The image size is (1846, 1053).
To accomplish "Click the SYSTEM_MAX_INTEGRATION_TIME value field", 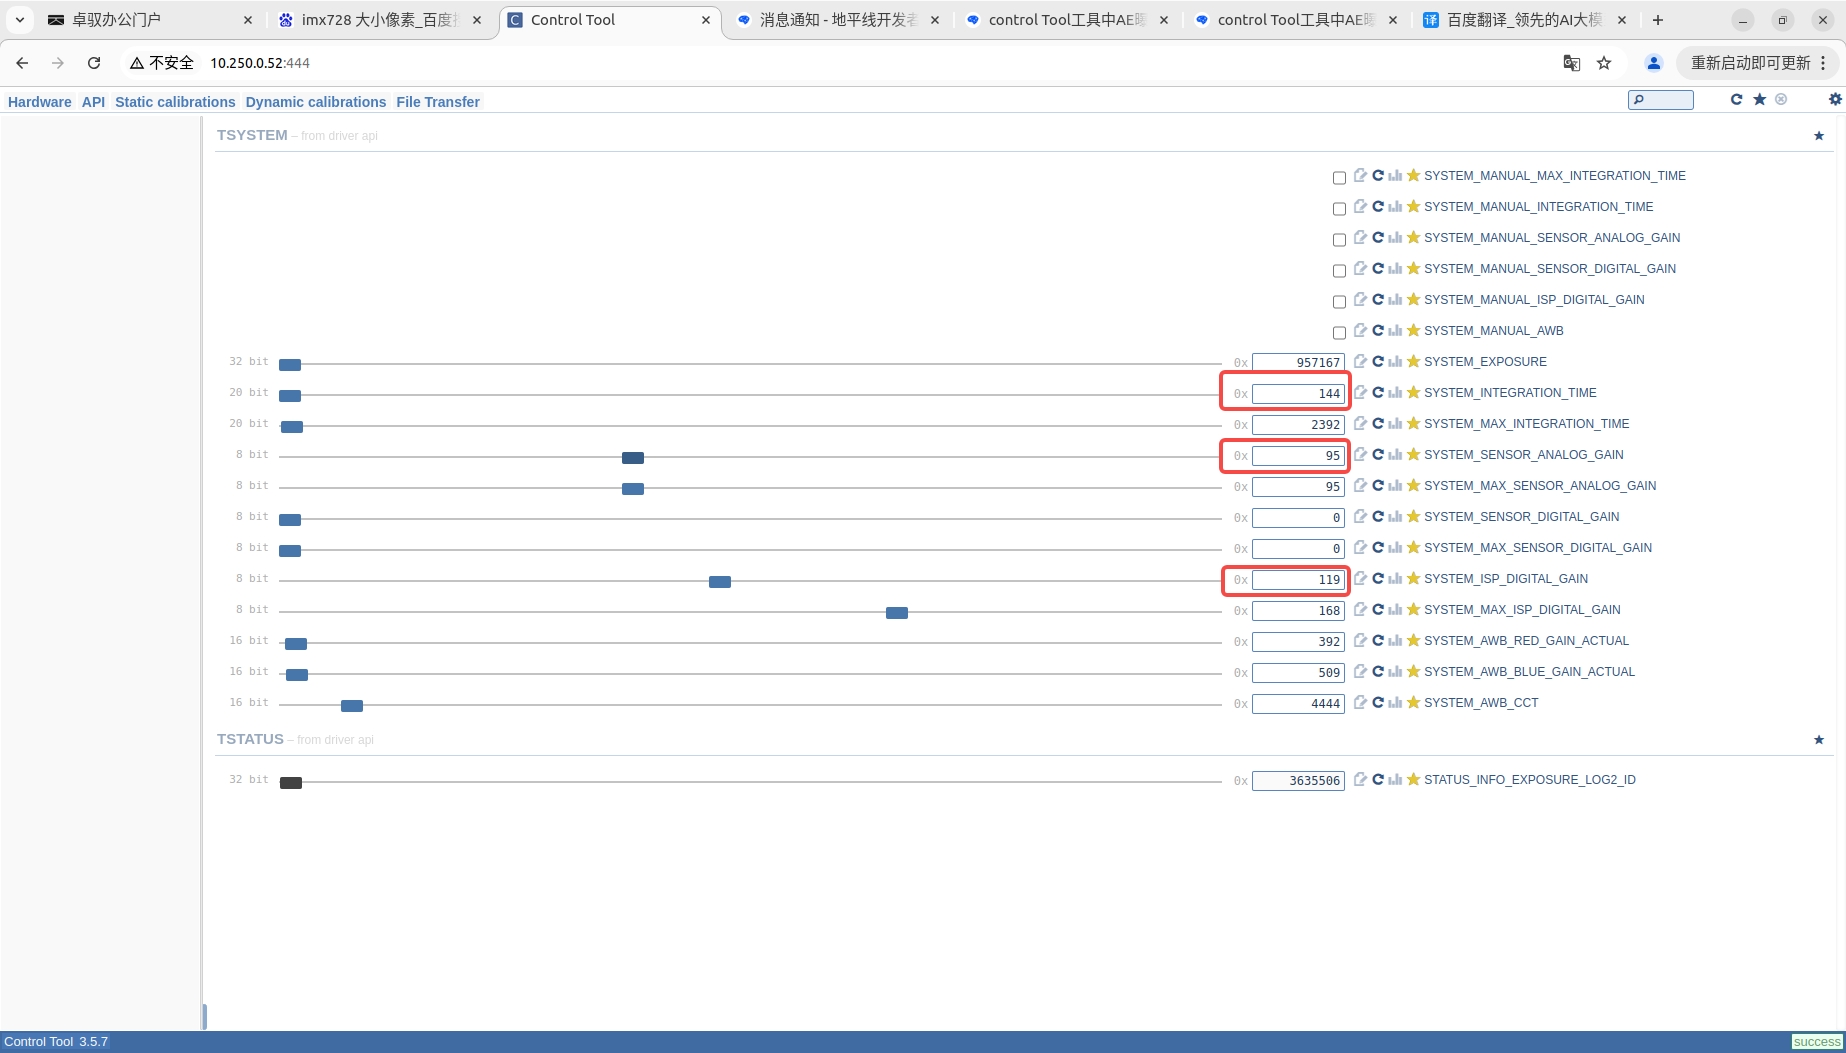I will click(x=1298, y=424).
